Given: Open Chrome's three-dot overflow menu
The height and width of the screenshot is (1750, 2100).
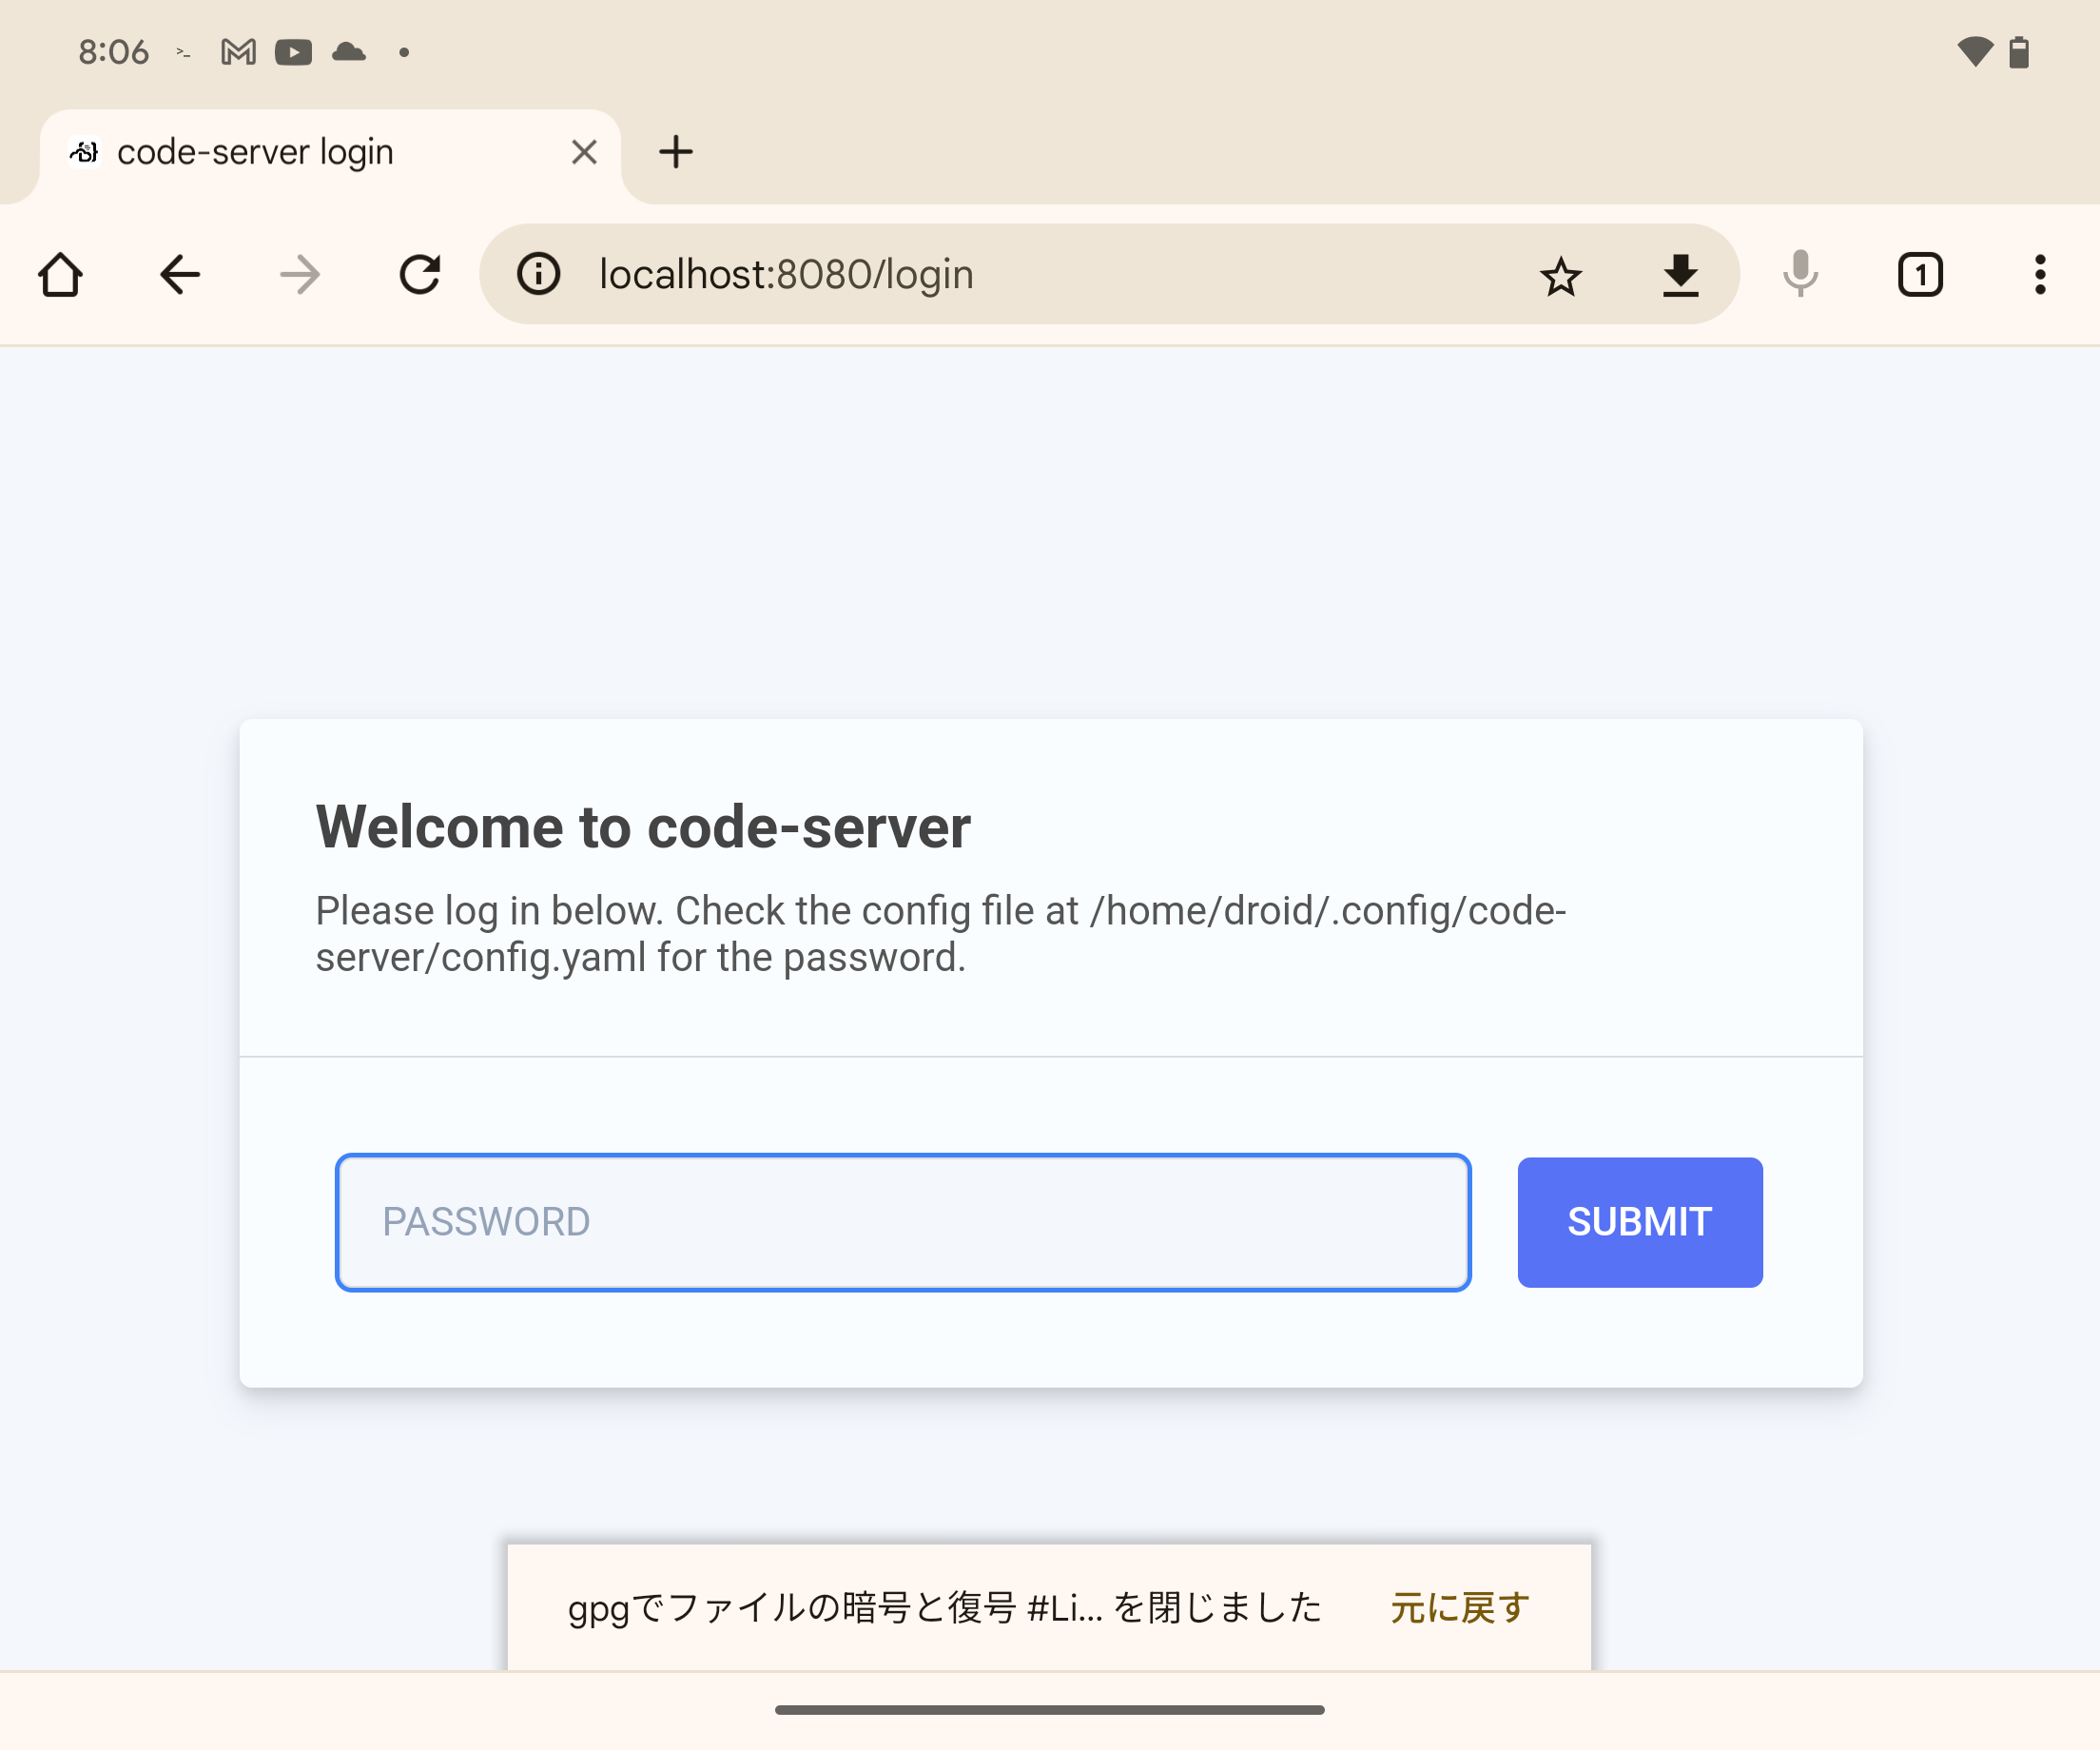Looking at the screenshot, I should coord(2037,274).
